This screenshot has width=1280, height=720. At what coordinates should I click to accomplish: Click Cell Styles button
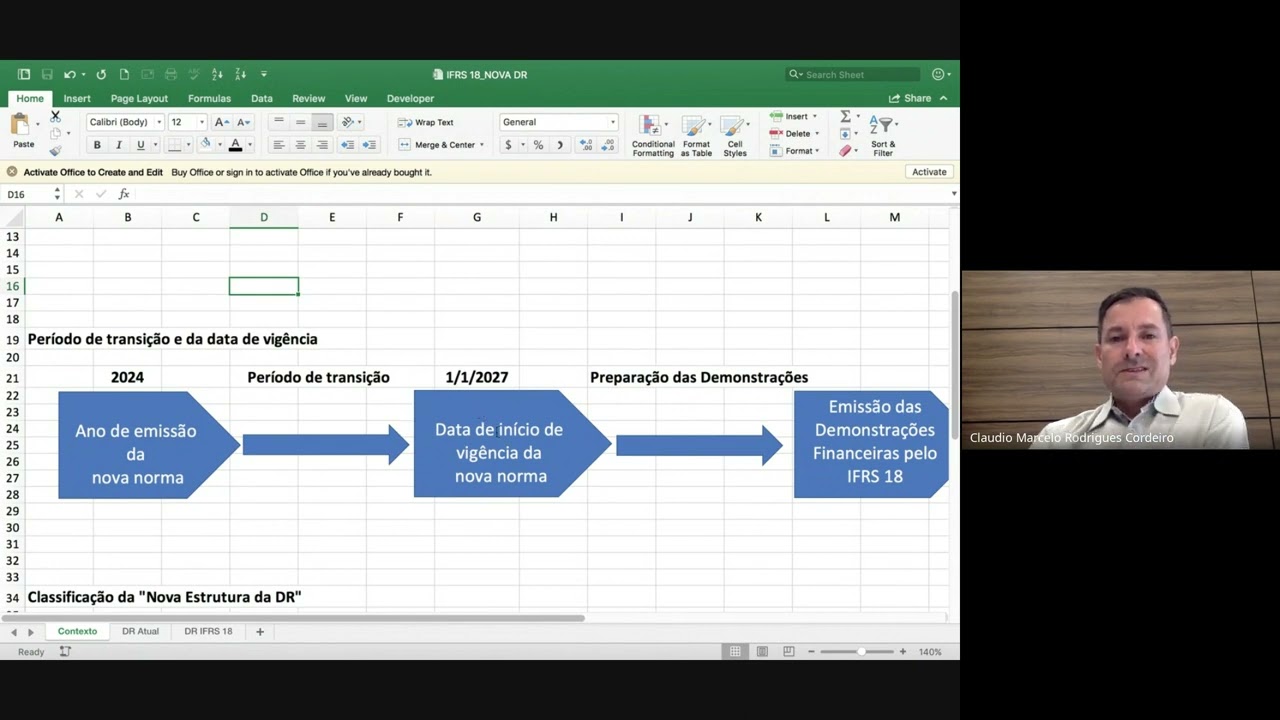pos(735,136)
